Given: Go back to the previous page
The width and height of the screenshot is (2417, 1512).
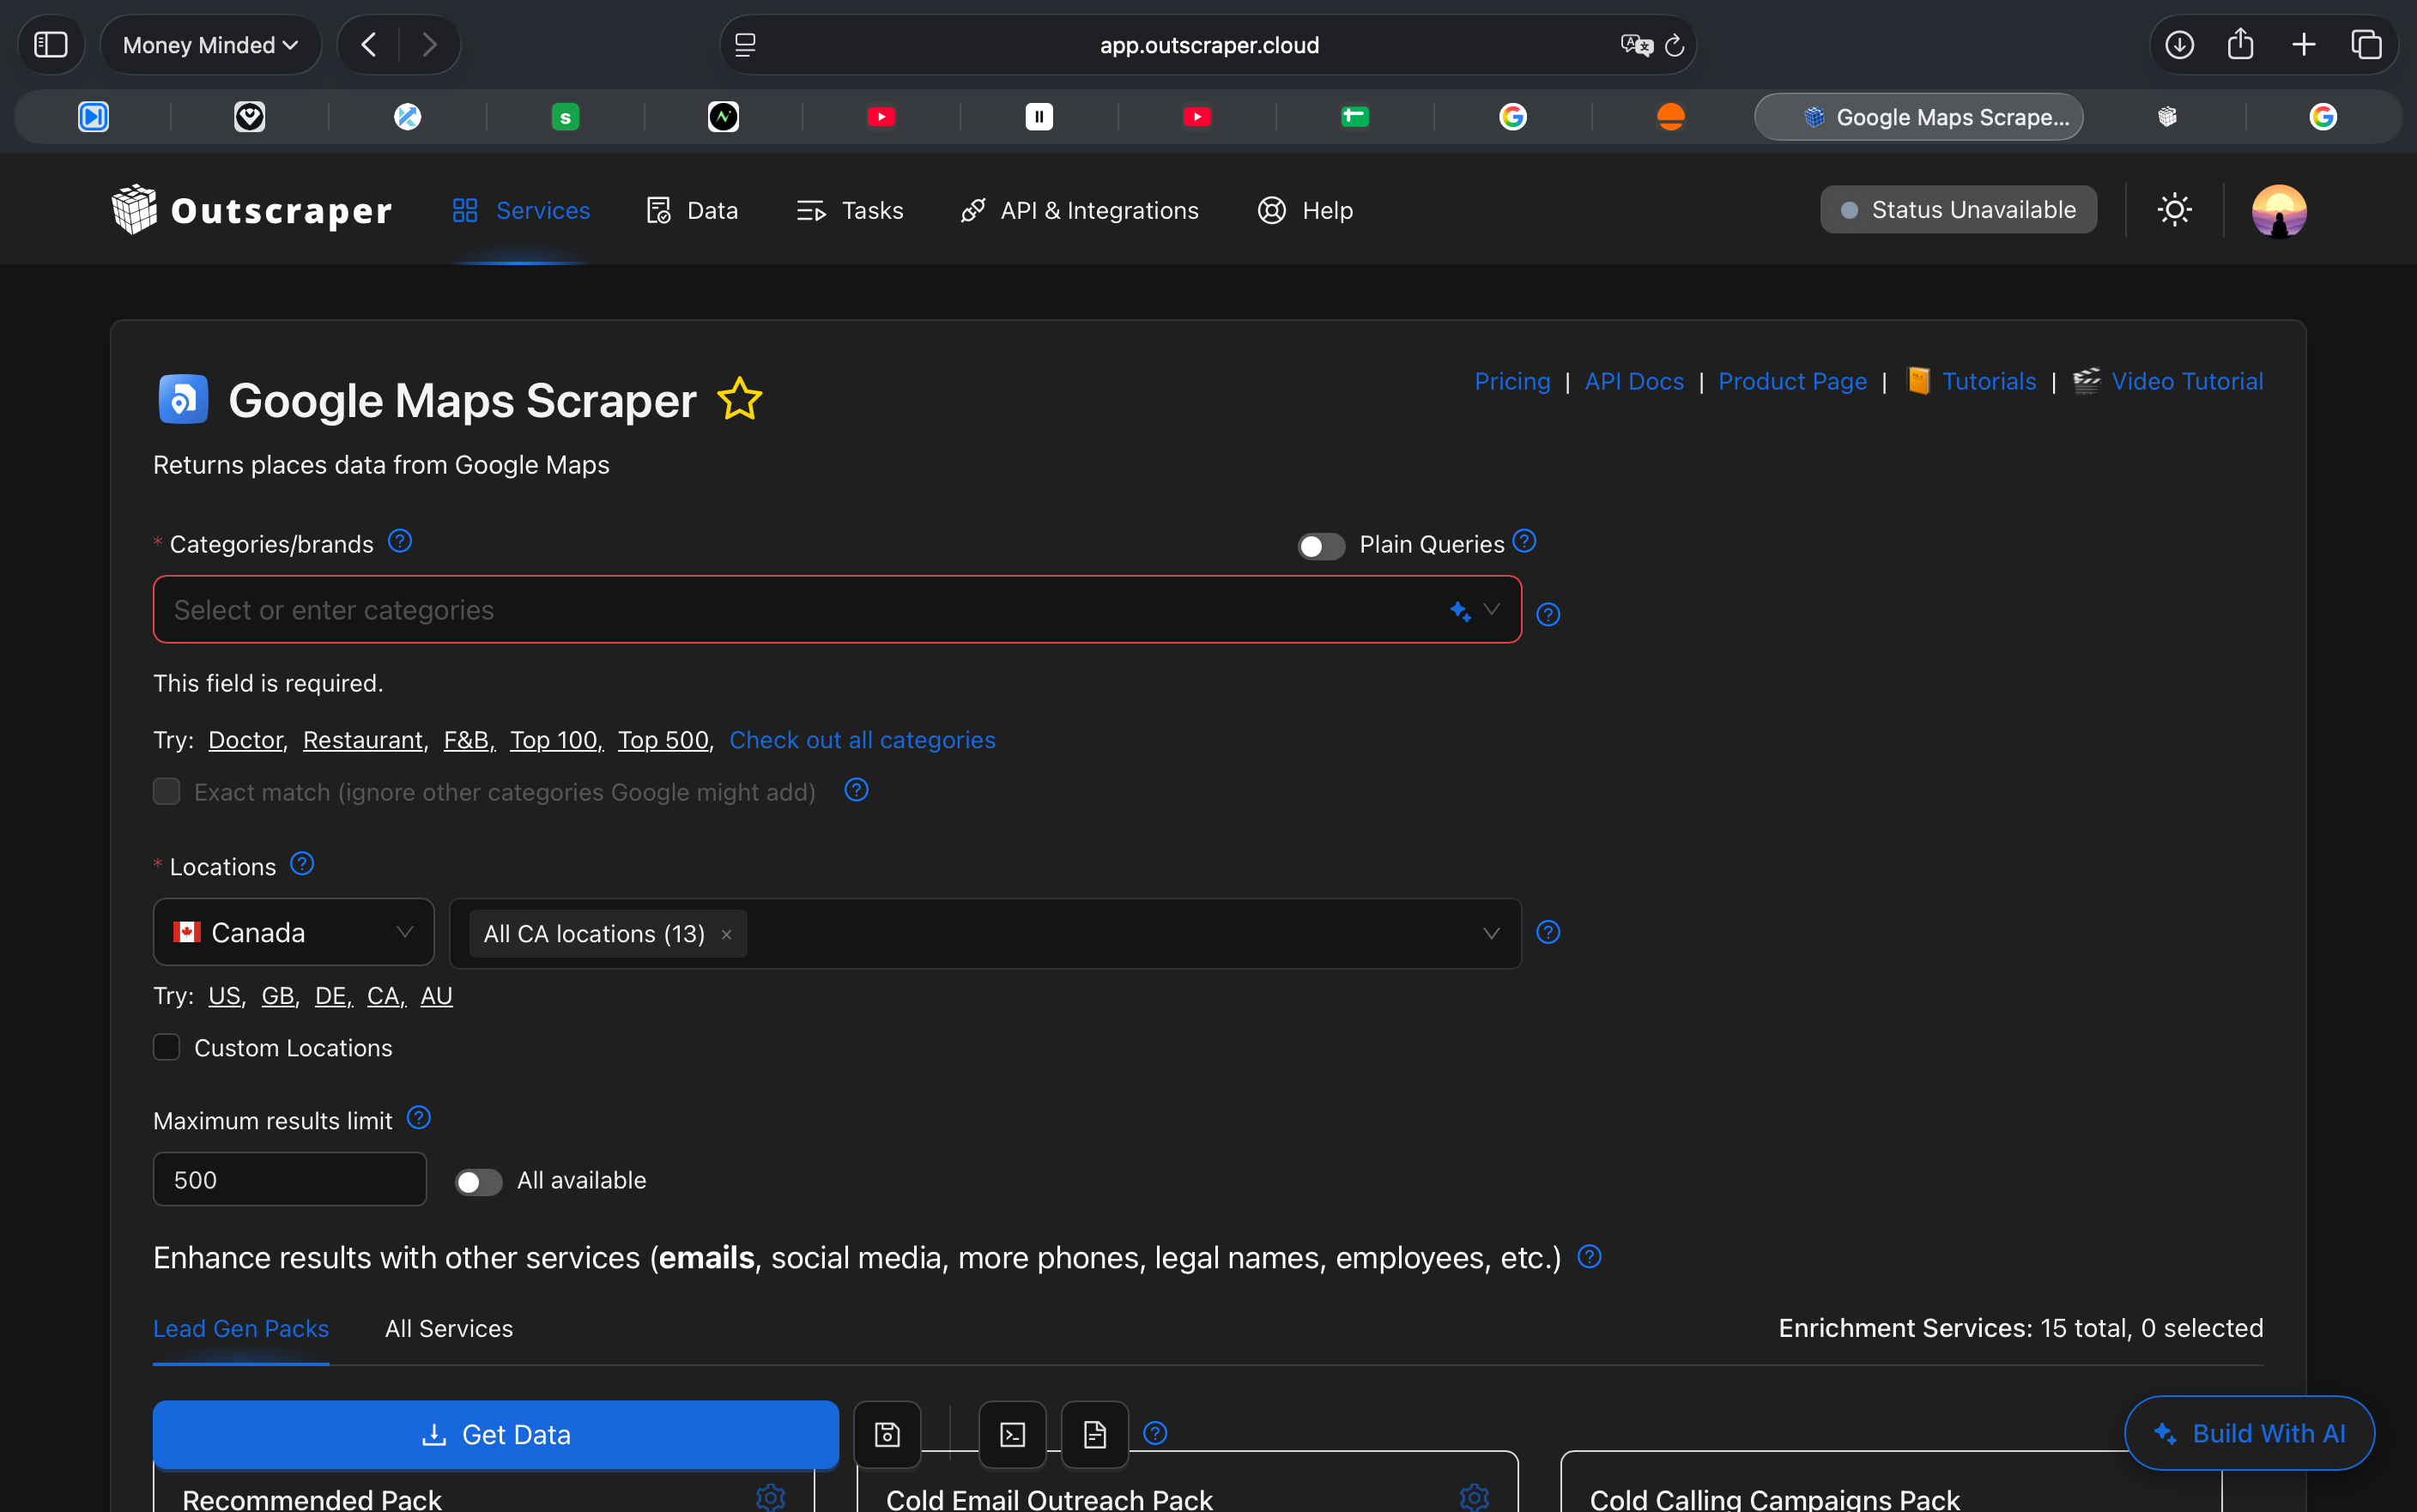Looking at the screenshot, I should coord(369,45).
